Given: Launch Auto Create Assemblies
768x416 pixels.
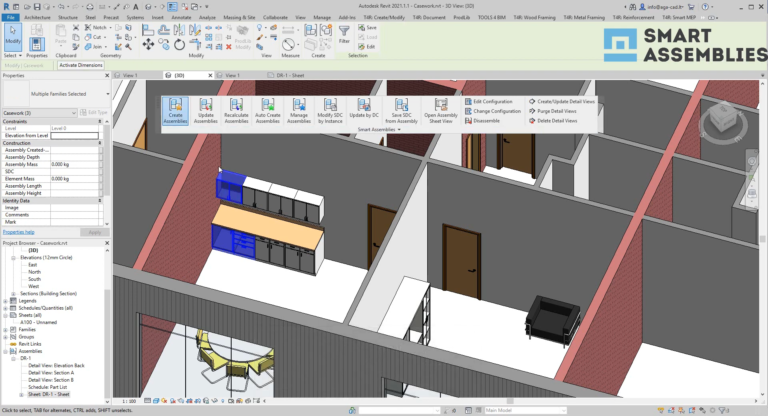Looking at the screenshot, I should [267, 111].
